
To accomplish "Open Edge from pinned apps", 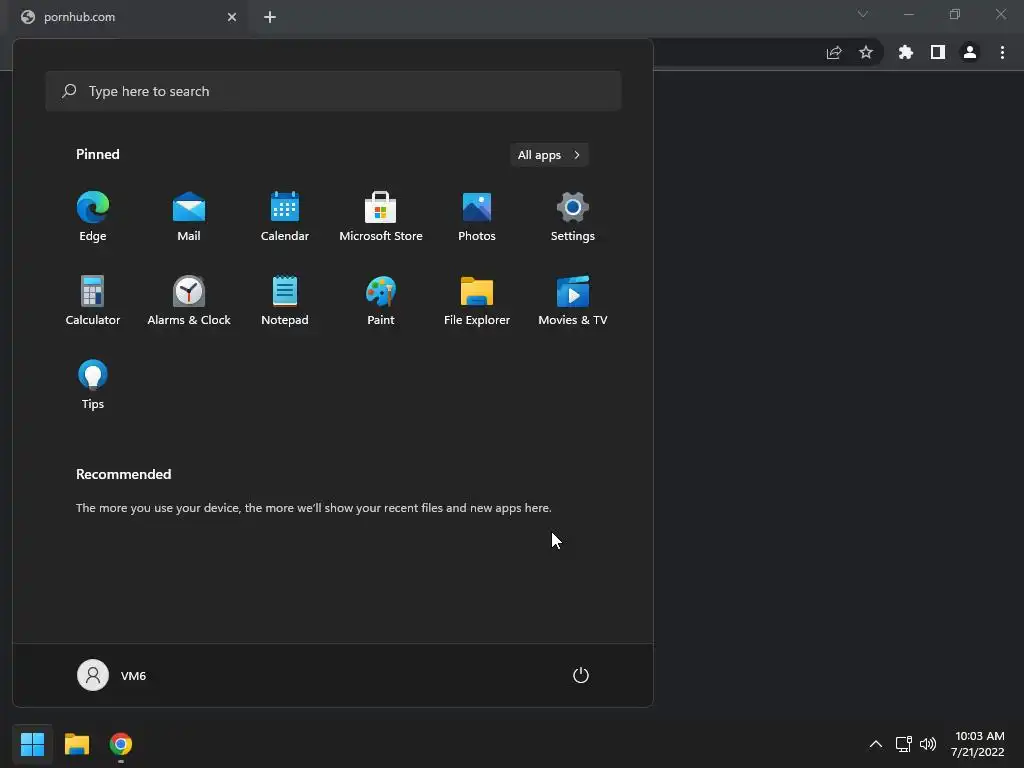I will click(x=93, y=217).
